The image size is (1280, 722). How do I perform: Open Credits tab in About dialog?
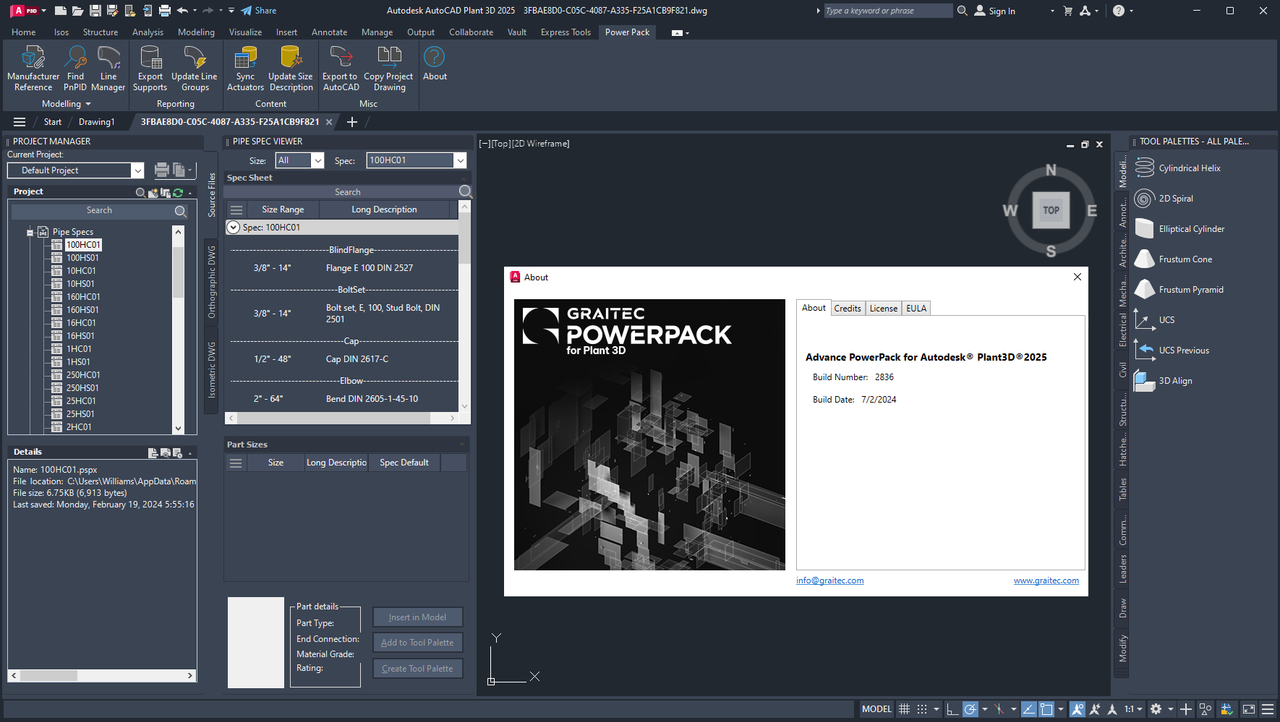847,308
